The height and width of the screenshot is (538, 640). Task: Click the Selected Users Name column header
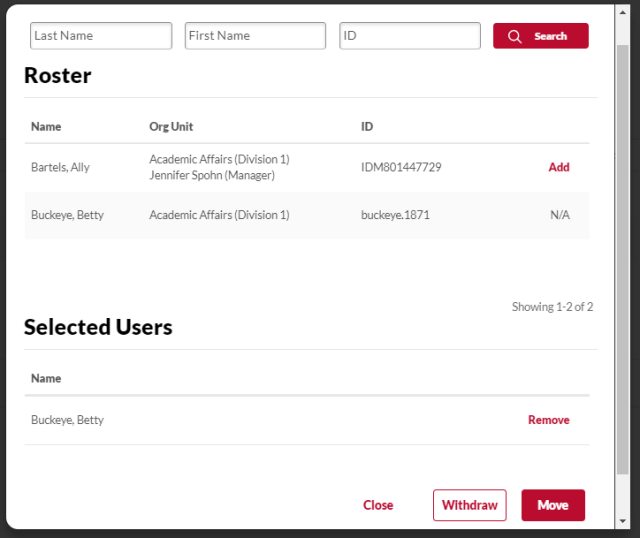(46, 378)
